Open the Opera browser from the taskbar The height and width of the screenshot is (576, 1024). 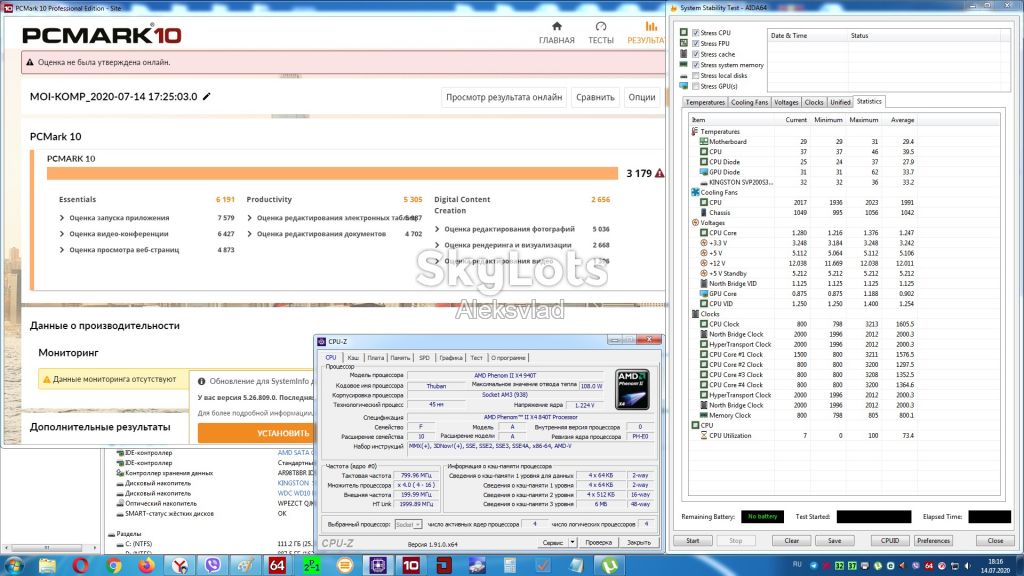click(80, 565)
